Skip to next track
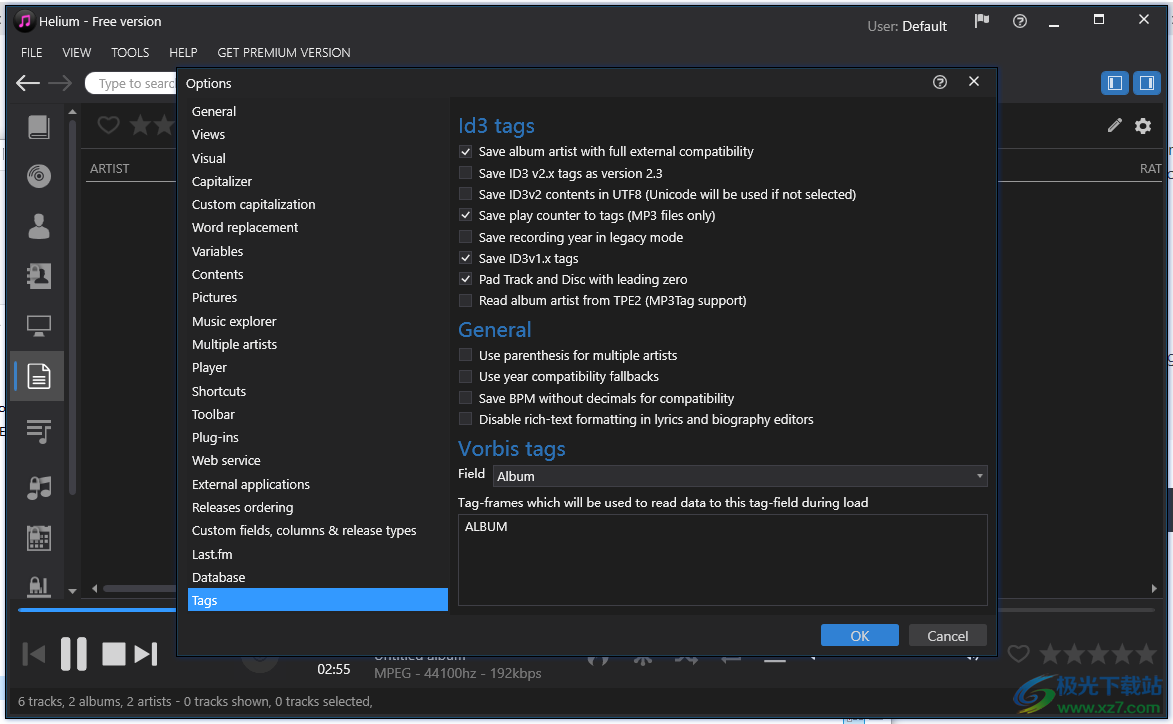The image size is (1173, 724). (146, 654)
